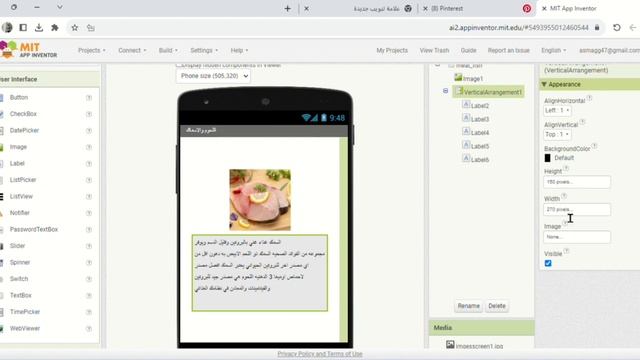Click the Height input field
This screenshot has width=640, height=360.
point(577,182)
